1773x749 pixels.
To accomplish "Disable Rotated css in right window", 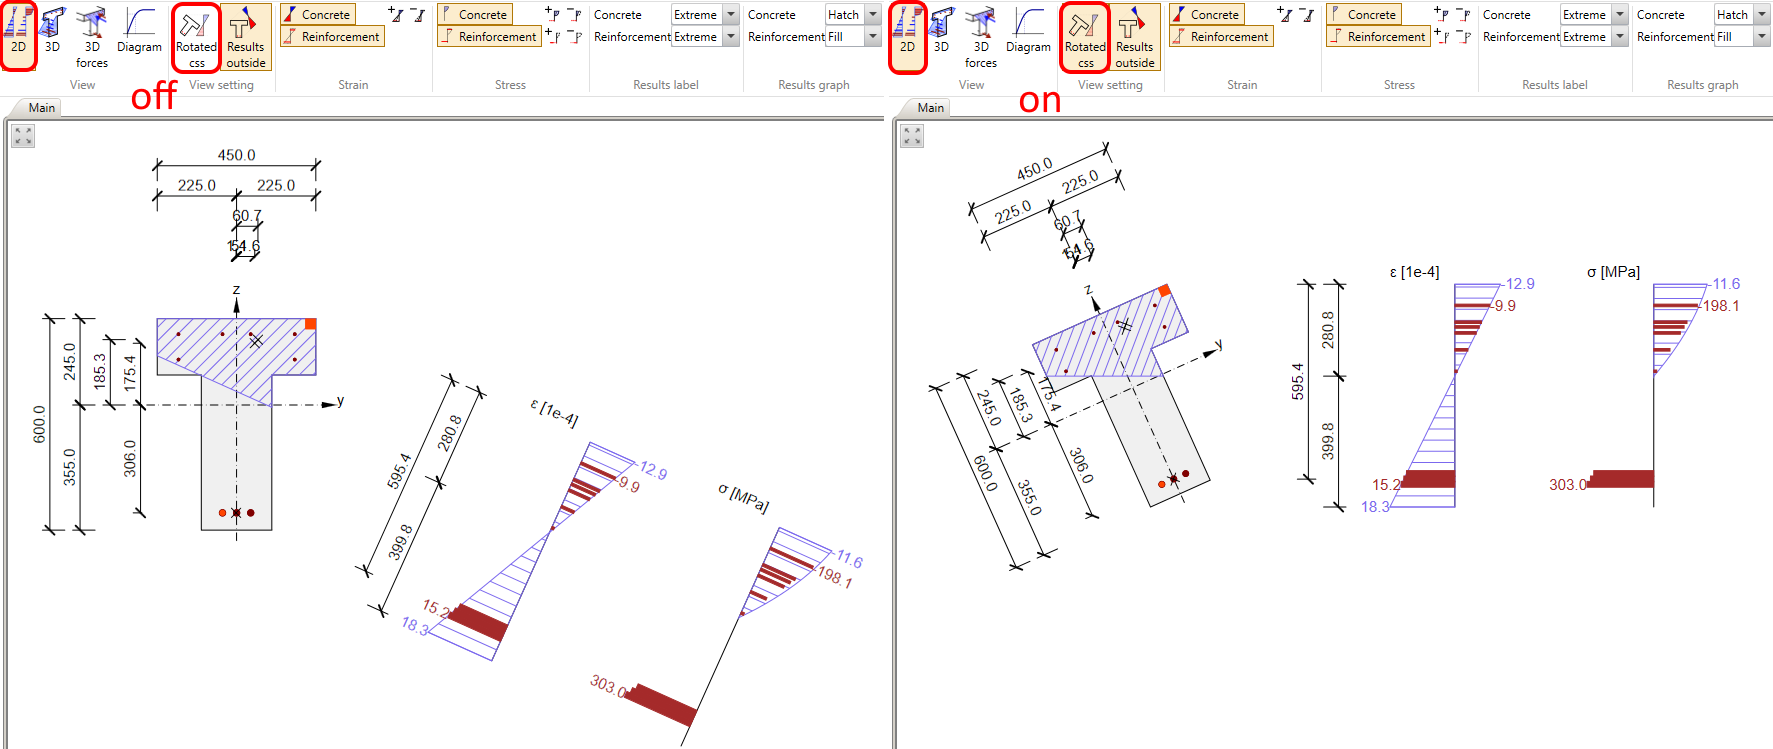I will coord(1085,37).
